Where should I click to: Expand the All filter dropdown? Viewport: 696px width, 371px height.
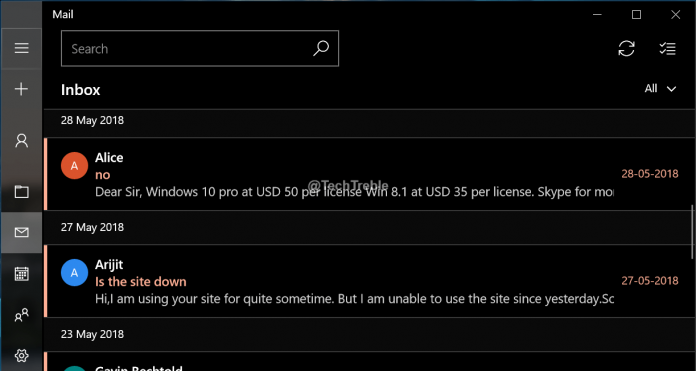[660, 89]
